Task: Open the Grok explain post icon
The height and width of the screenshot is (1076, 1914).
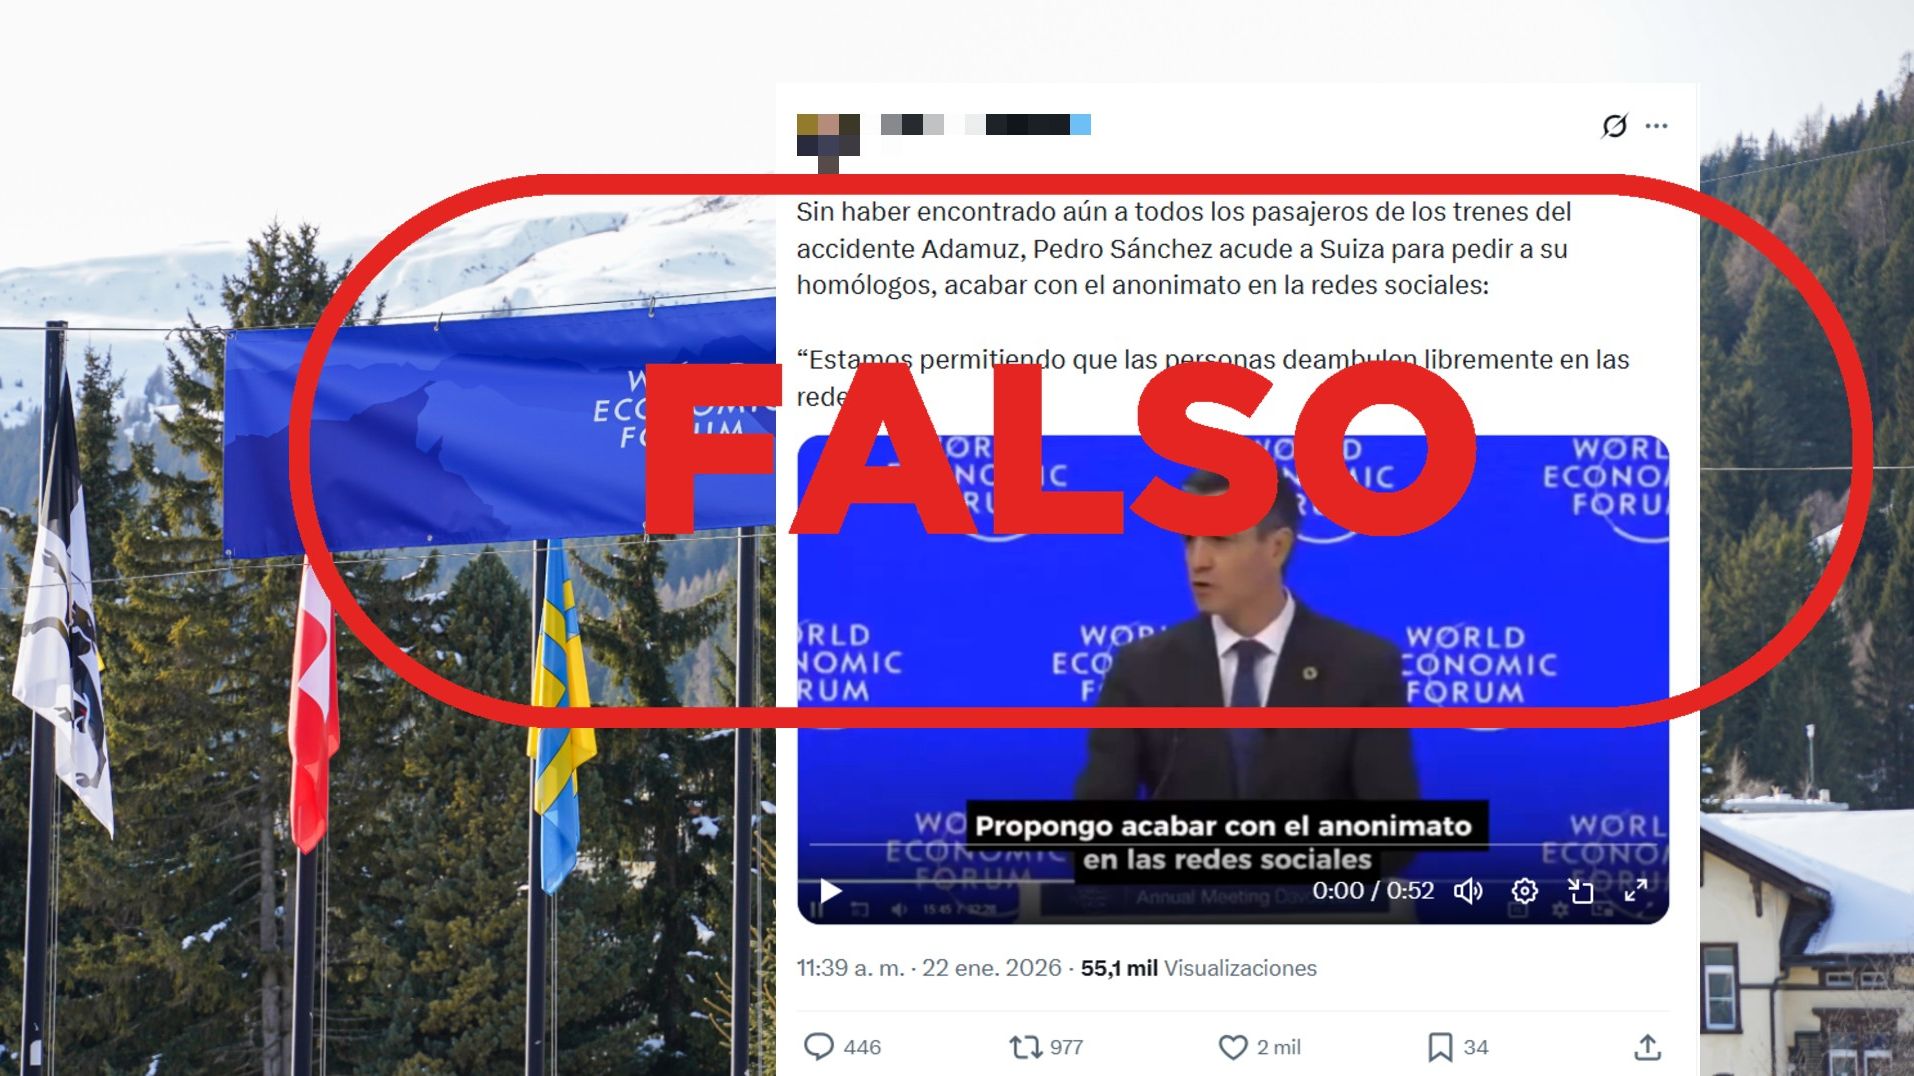Action: pyautogui.click(x=1614, y=126)
